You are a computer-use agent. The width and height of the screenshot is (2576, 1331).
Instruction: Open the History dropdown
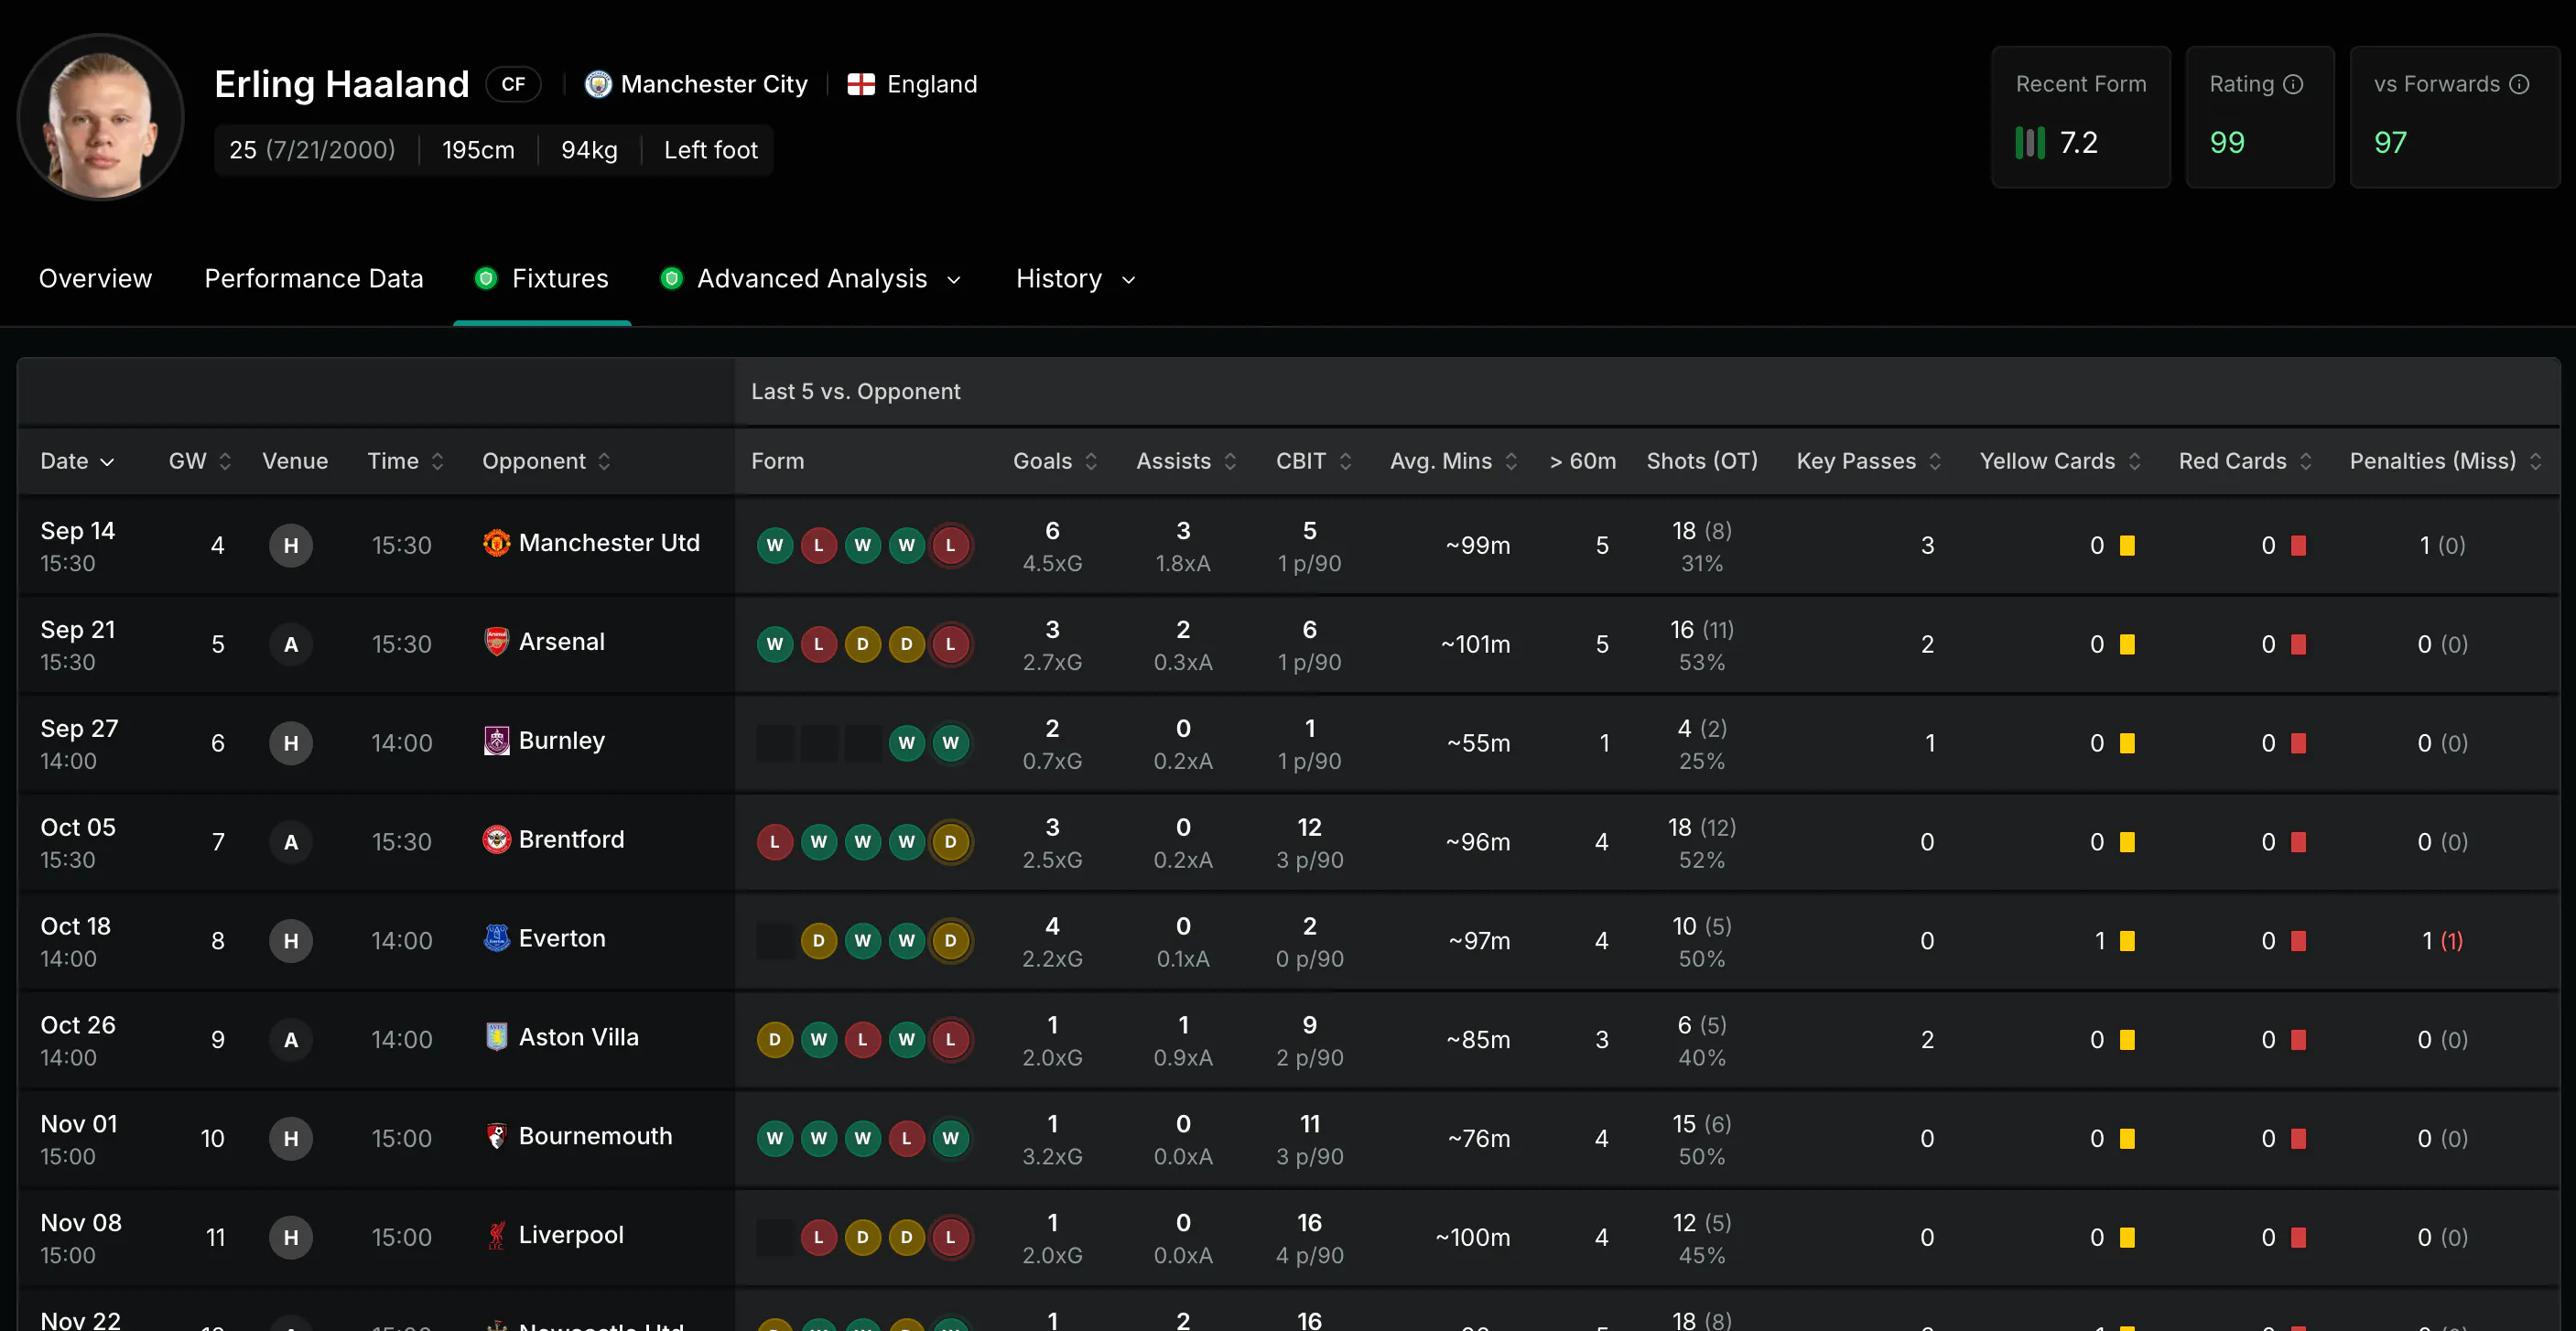click(1076, 278)
